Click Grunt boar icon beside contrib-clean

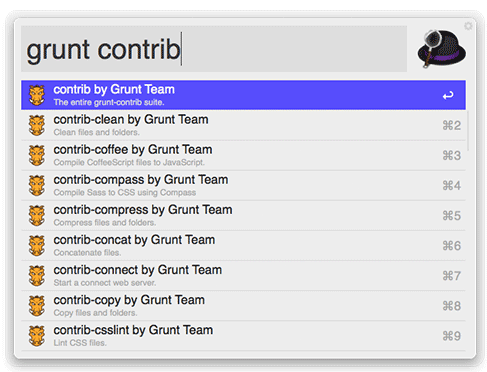click(37, 125)
